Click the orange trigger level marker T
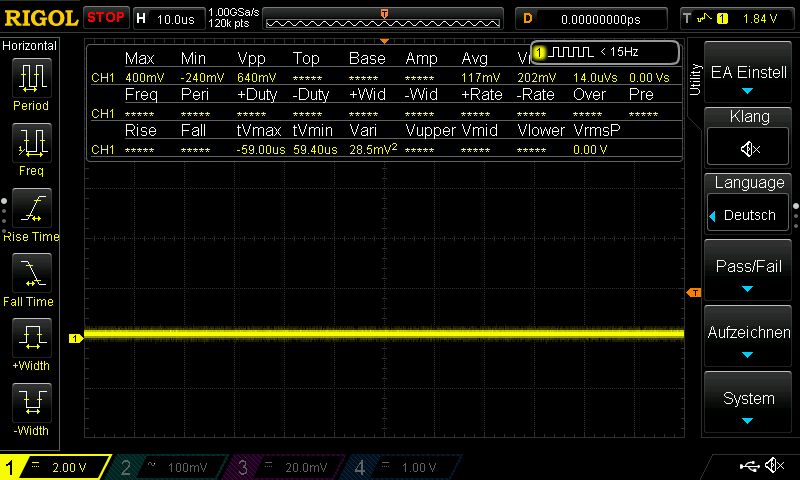The width and height of the screenshot is (800, 480). pyautogui.click(x=694, y=292)
